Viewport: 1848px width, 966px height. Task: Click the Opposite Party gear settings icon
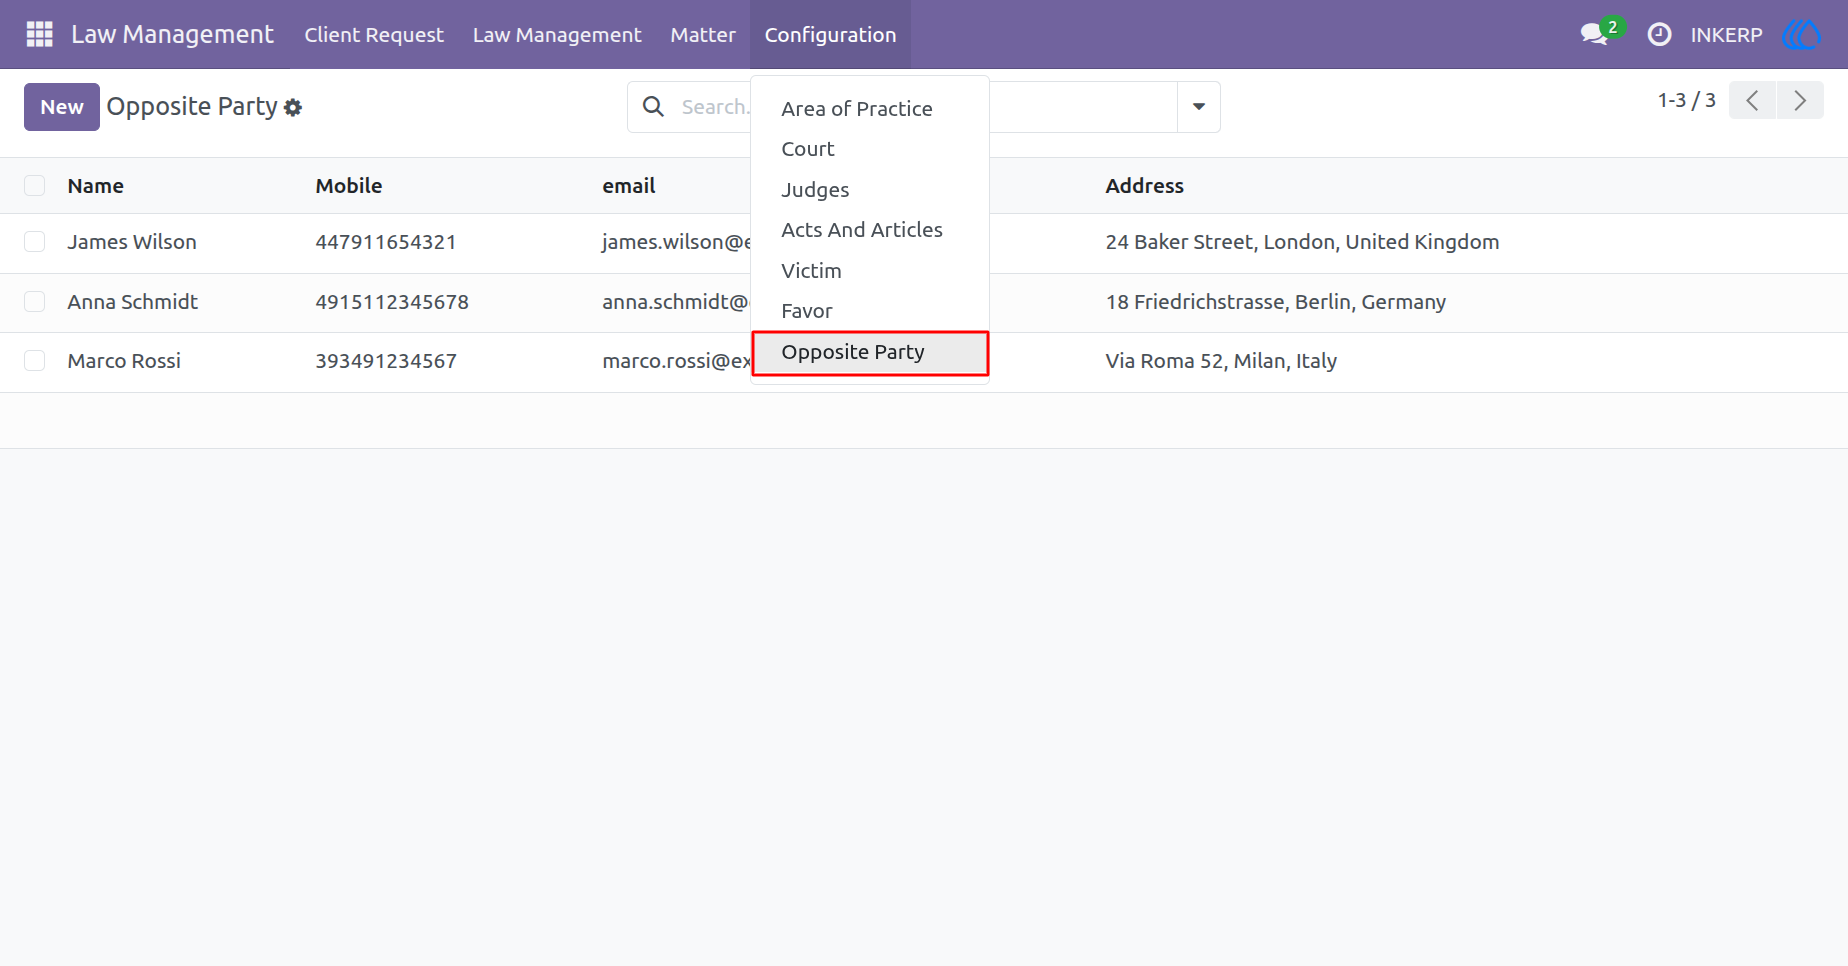pos(293,107)
